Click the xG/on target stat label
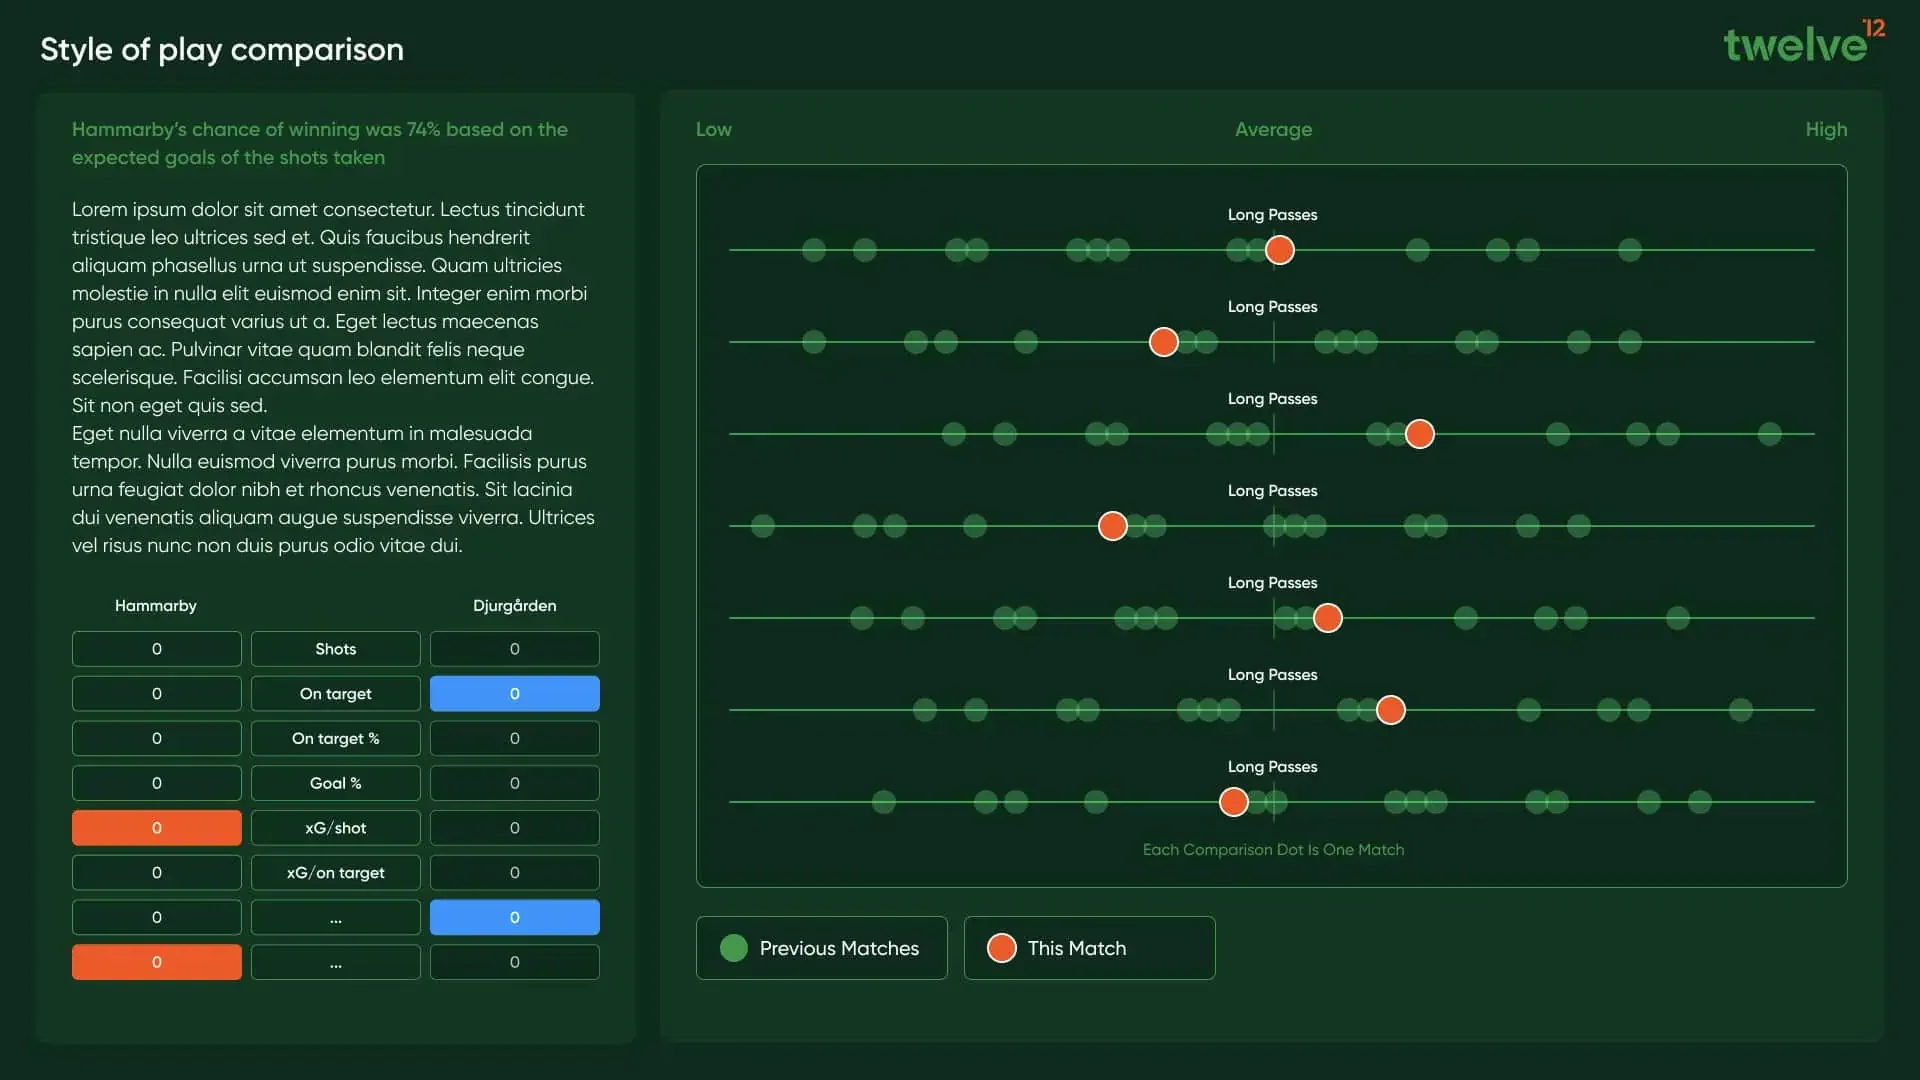1920x1080 pixels. click(335, 873)
